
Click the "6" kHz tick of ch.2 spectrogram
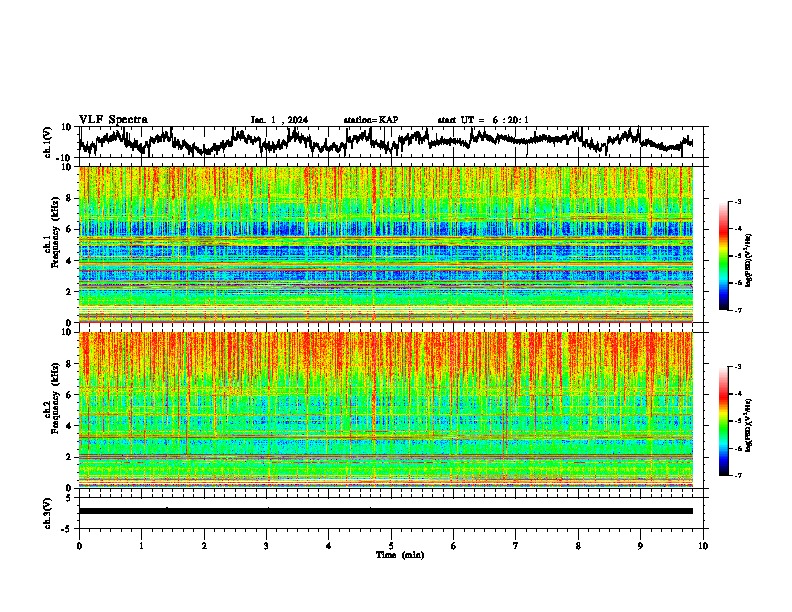point(69,395)
